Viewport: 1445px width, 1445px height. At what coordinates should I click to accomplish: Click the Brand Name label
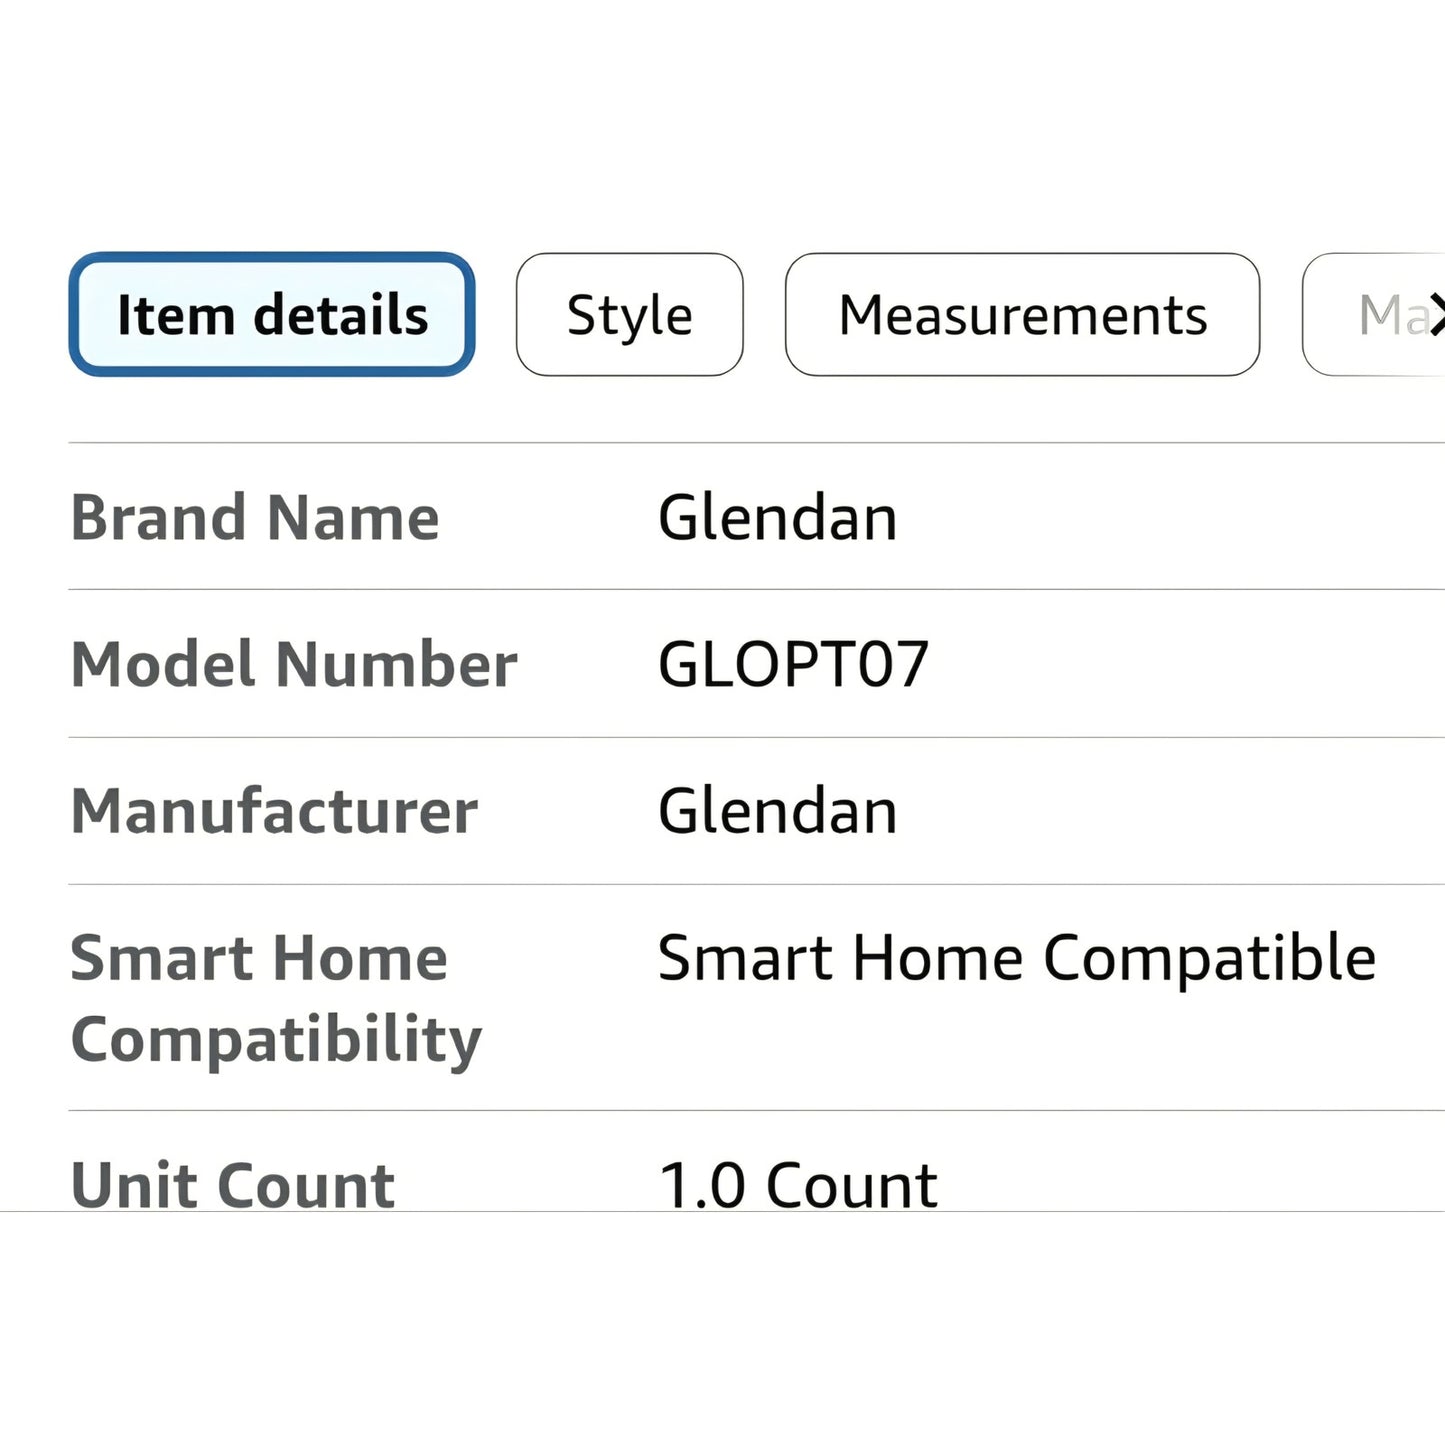coord(255,518)
